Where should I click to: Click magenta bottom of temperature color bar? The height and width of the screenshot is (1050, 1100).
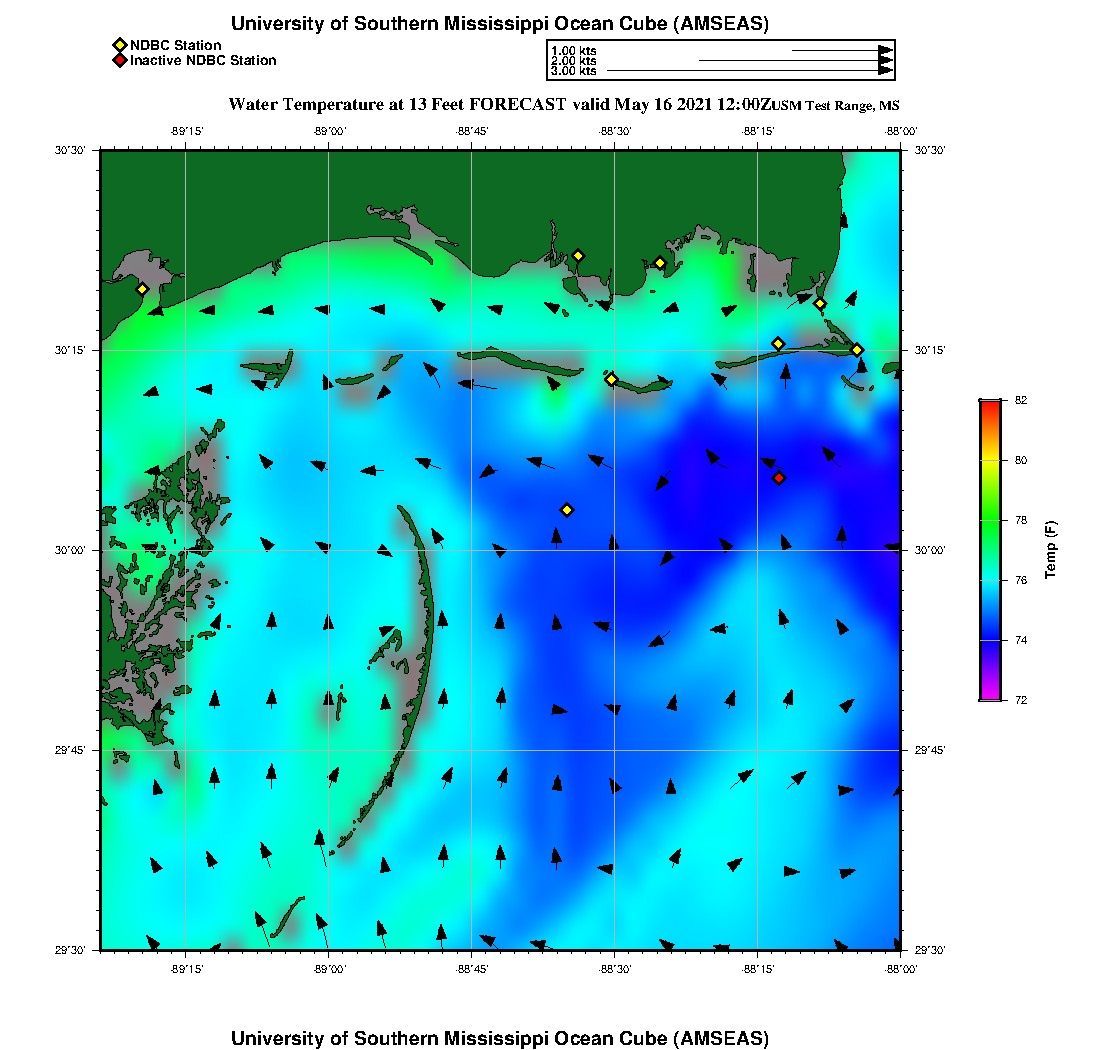[990, 695]
